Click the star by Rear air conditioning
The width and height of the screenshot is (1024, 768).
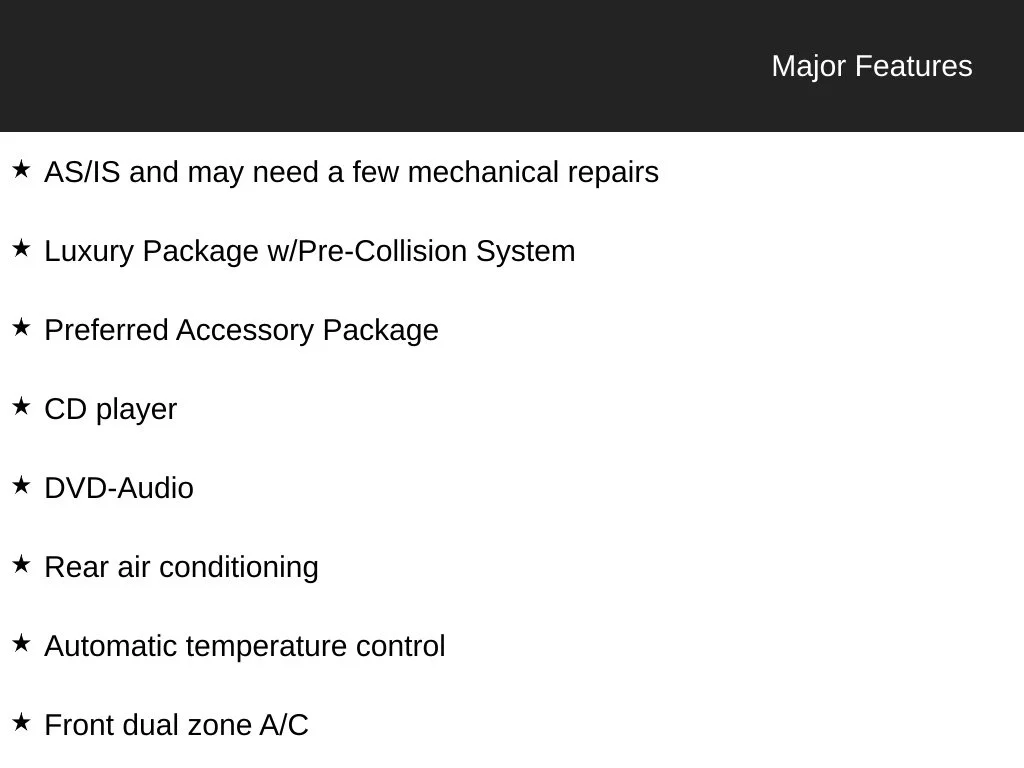(x=21, y=564)
